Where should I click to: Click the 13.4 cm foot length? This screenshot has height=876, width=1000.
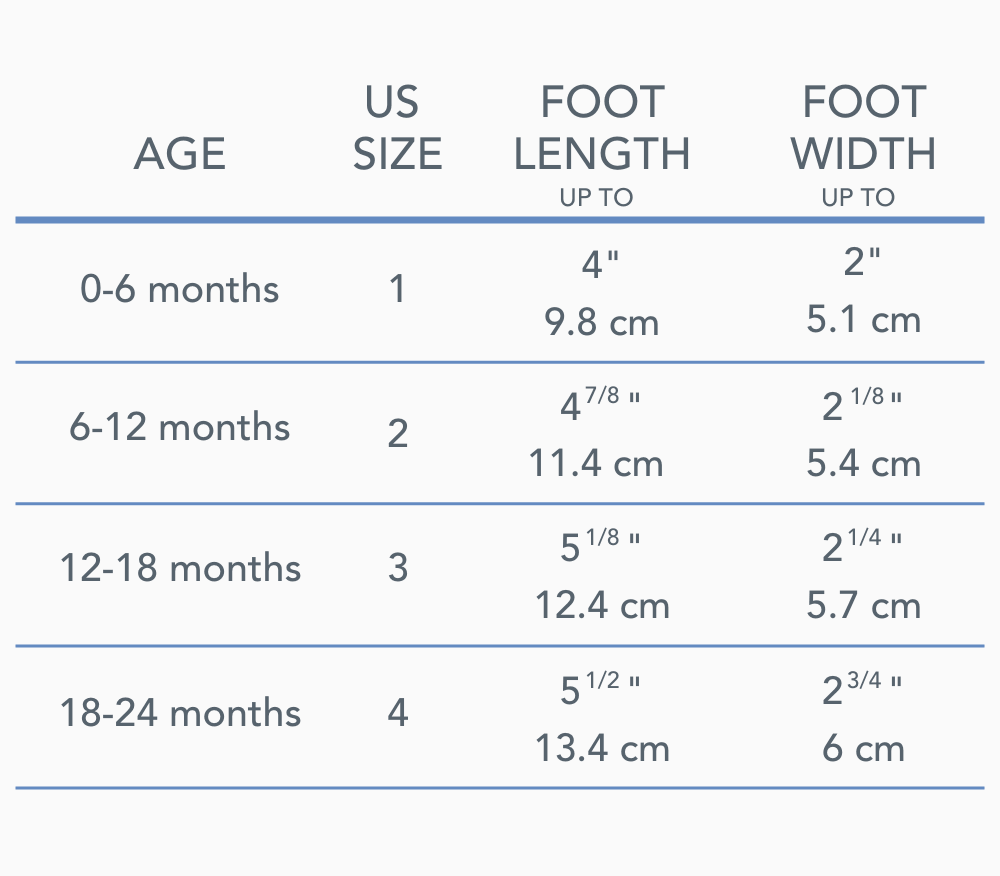coord(602,748)
